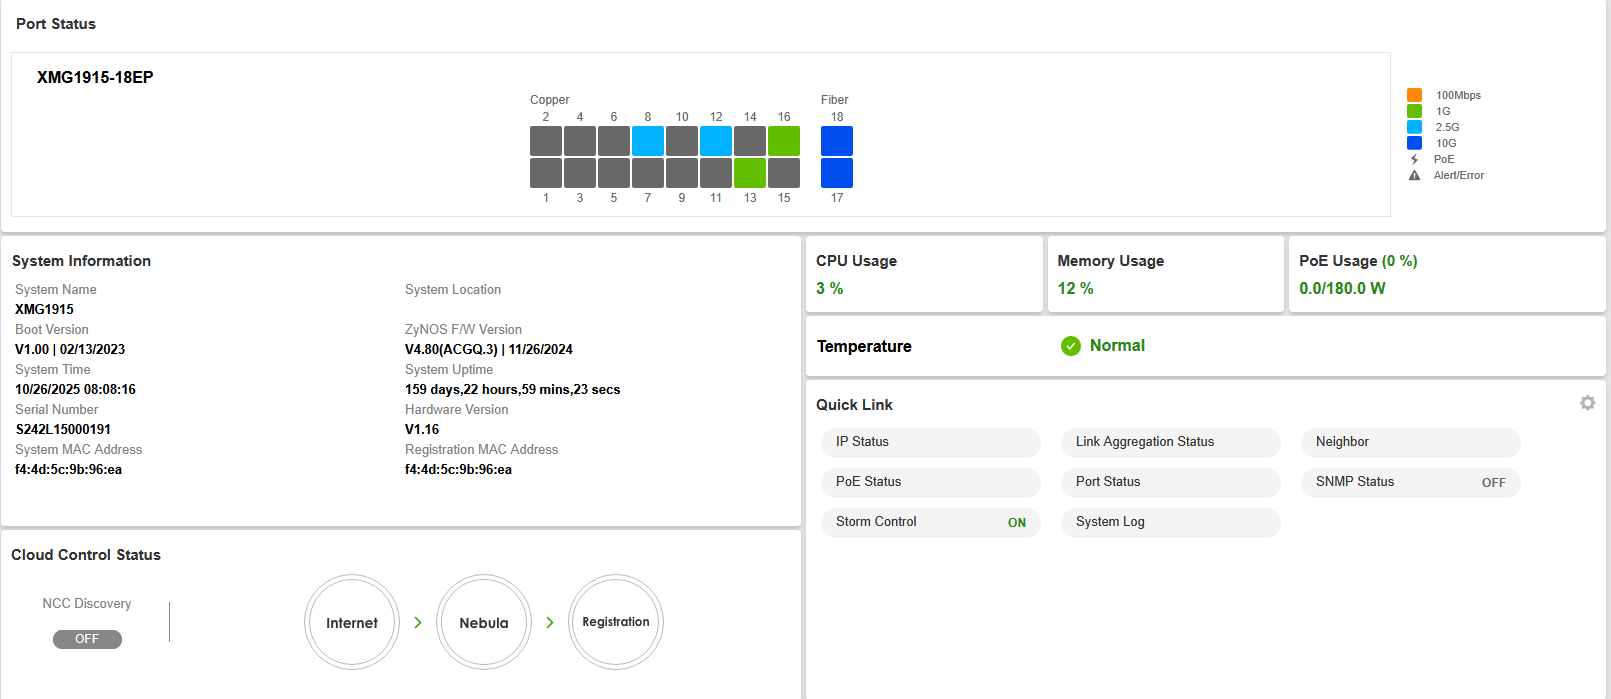
Task: Open the Neighbor quick link
Action: (x=1411, y=442)
